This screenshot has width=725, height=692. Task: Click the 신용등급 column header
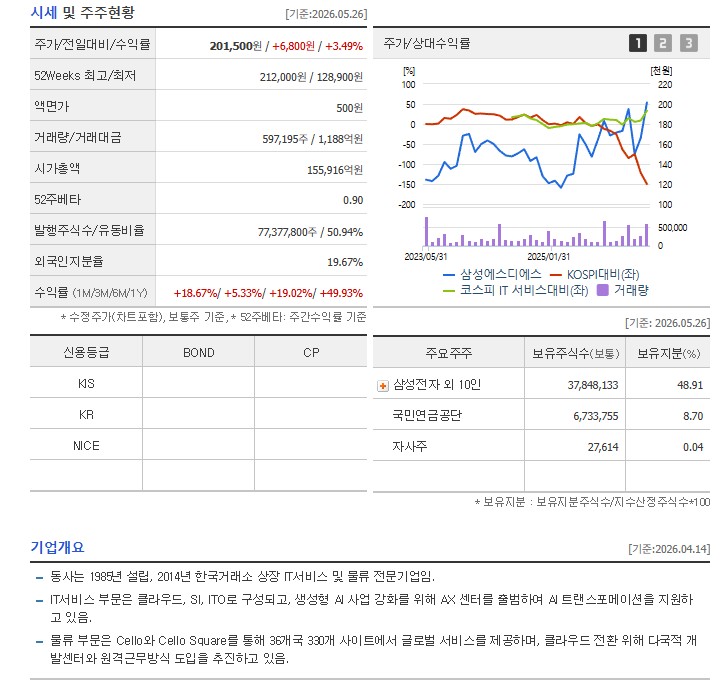point(86,353)
